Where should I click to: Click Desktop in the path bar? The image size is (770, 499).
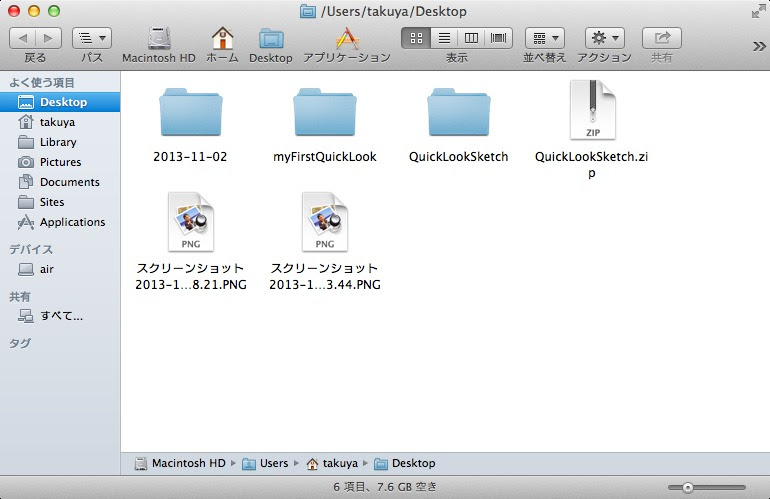point(405,463)
